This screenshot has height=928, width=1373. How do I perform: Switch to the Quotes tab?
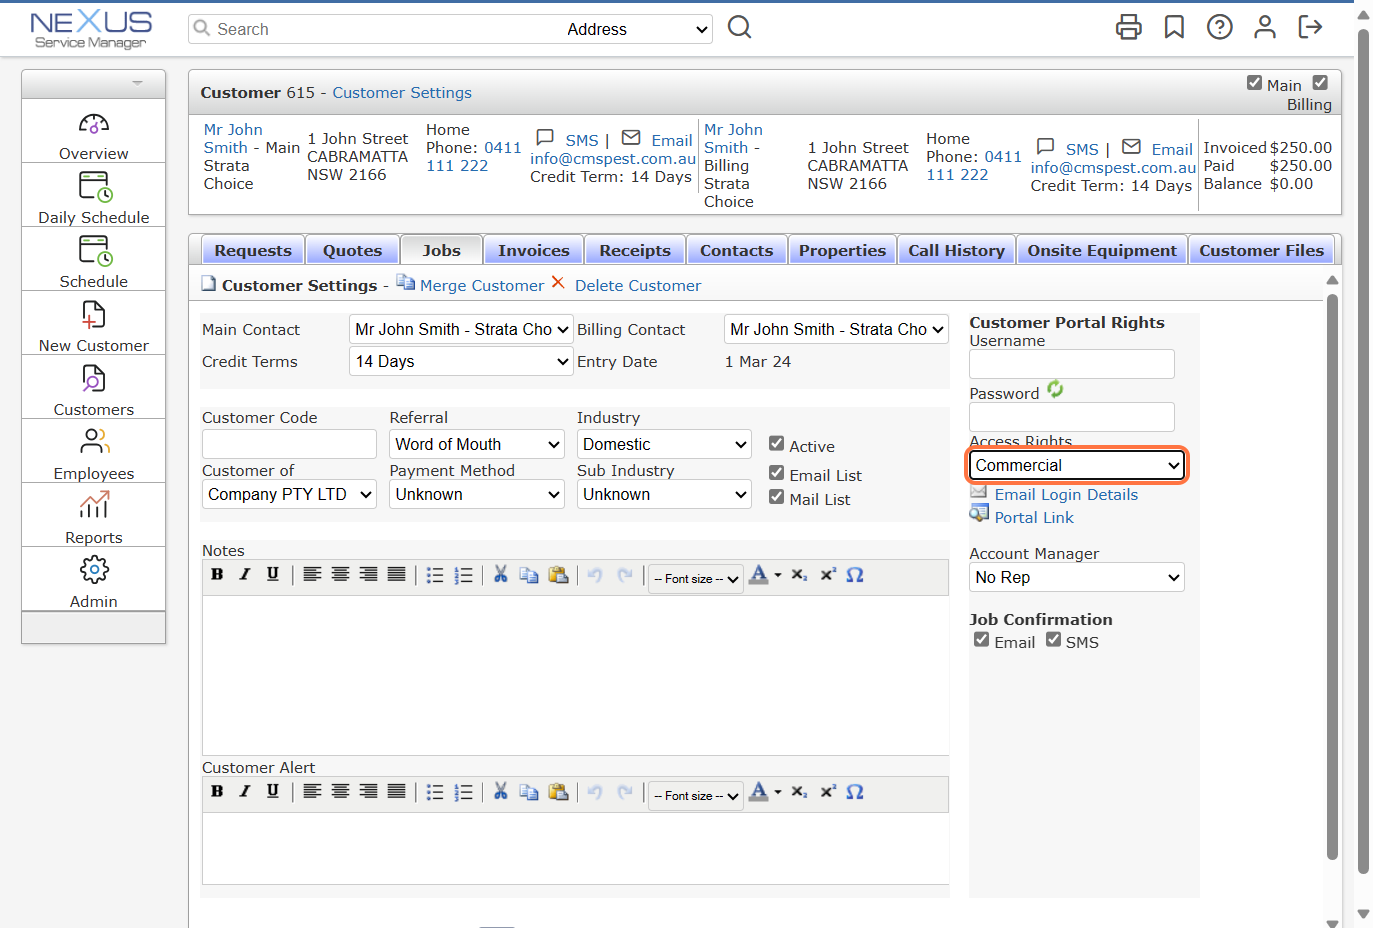[x=352, y=250]
